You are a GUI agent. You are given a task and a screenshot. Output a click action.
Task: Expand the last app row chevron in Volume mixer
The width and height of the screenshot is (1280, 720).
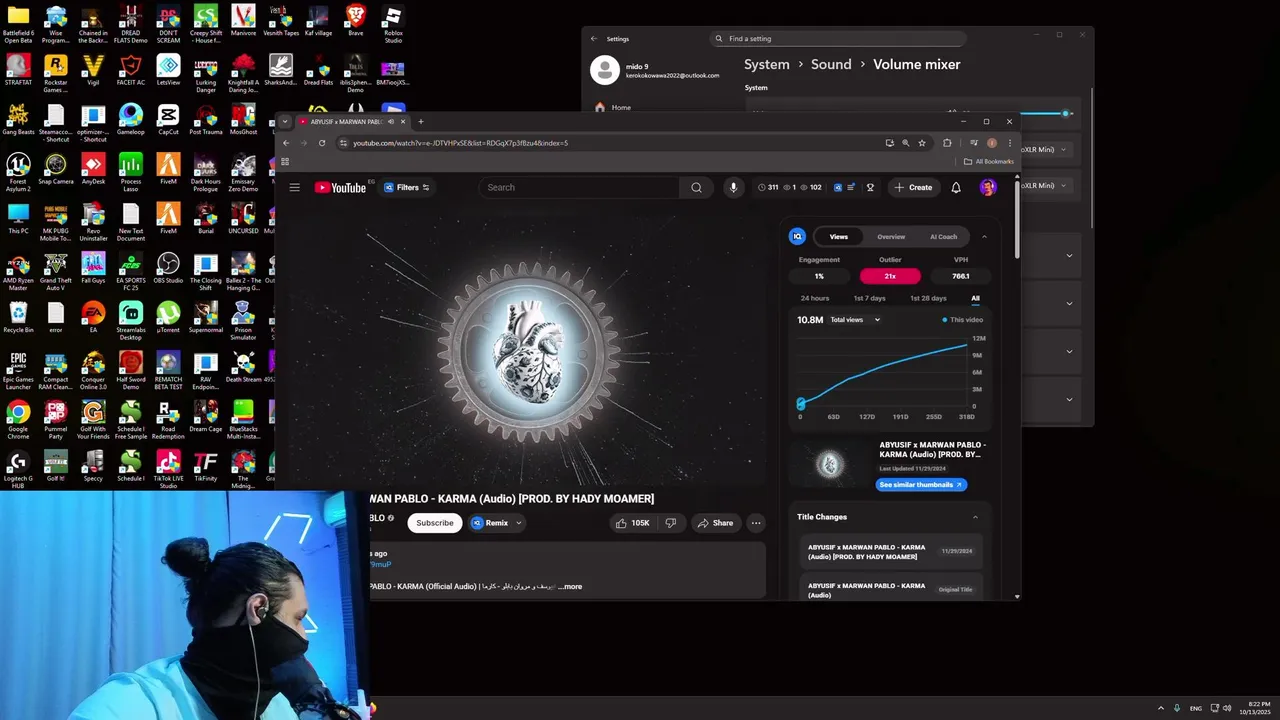point(1069,400)
